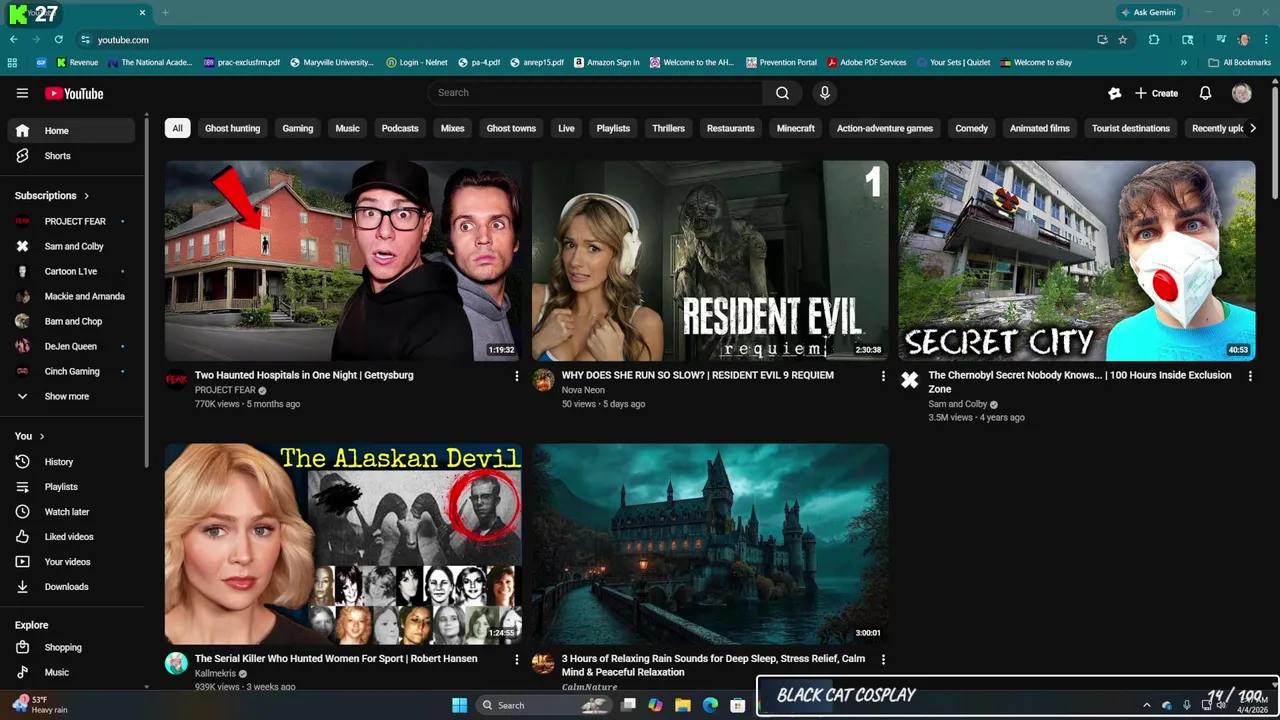Open Liked videos in the sidebar
The width and height of the screenshot is (1280, 720).
(71, 537)
